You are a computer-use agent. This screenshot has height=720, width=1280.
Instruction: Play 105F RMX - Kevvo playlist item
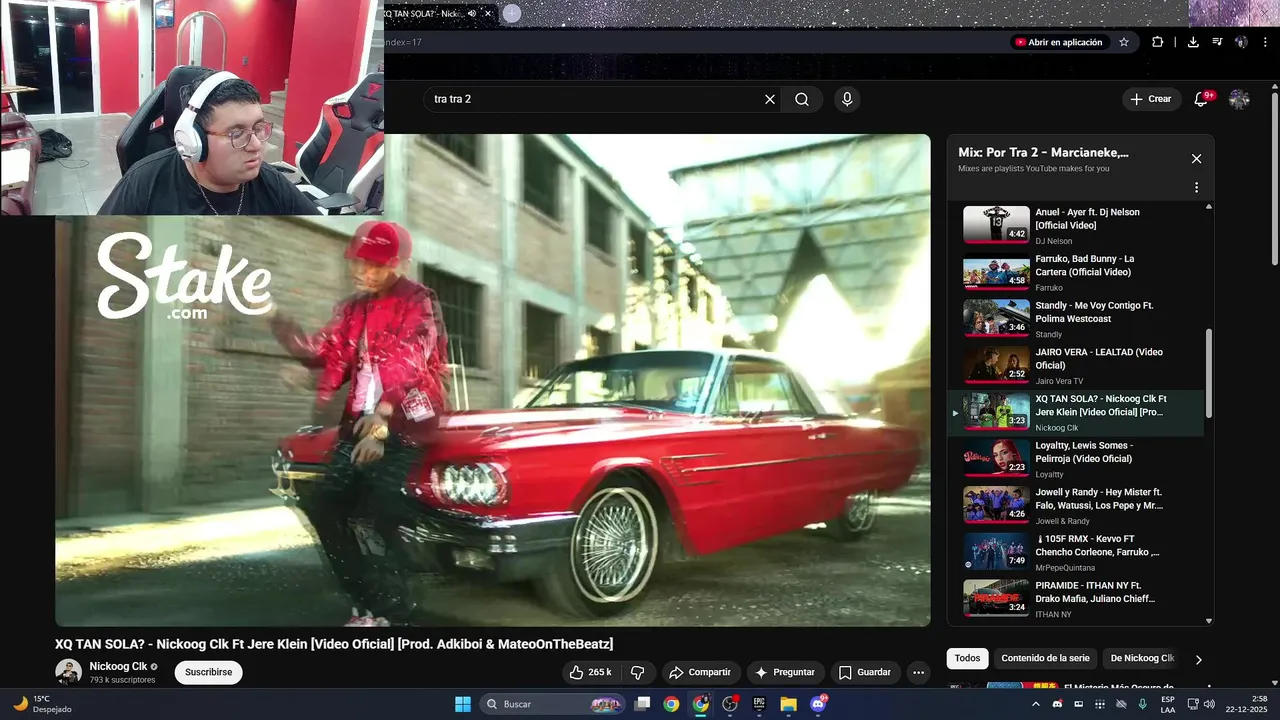pyautogui.click(x=1075, y=553)
